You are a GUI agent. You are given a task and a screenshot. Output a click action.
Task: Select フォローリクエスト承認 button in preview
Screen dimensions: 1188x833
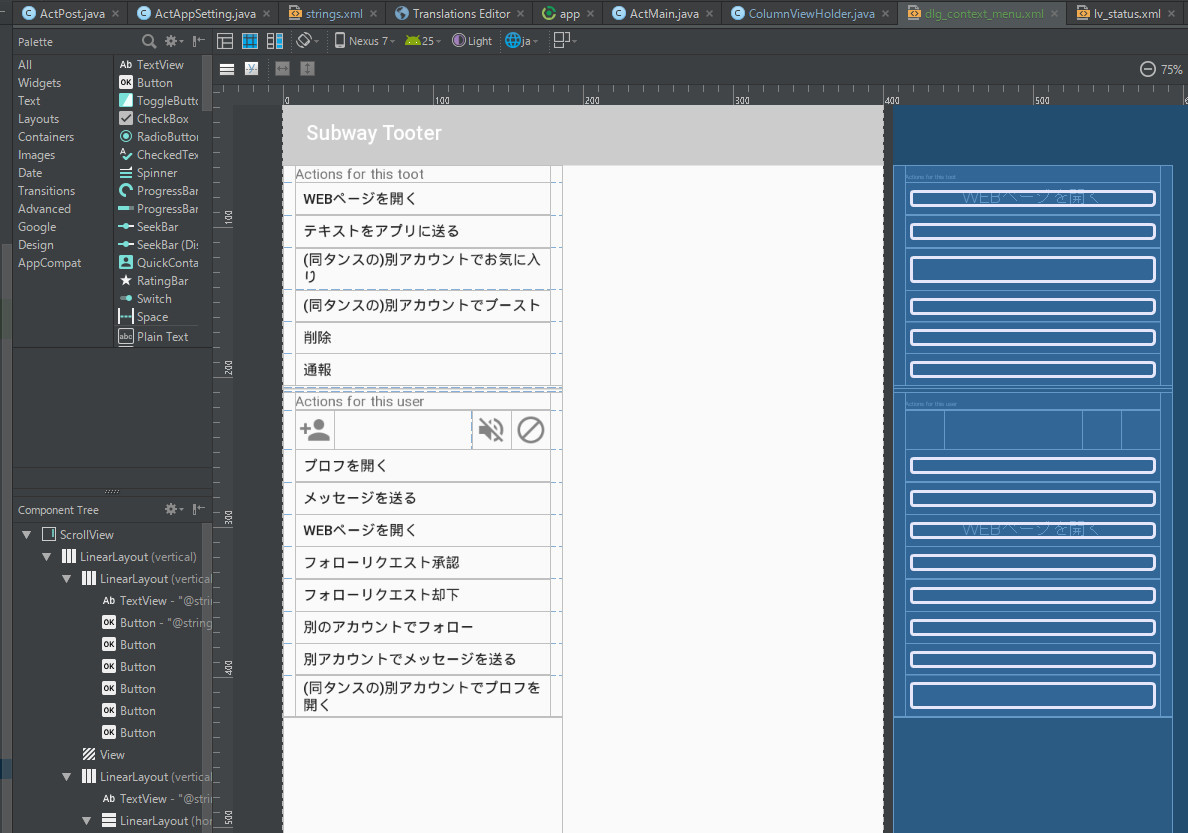[x=423, y=563]
